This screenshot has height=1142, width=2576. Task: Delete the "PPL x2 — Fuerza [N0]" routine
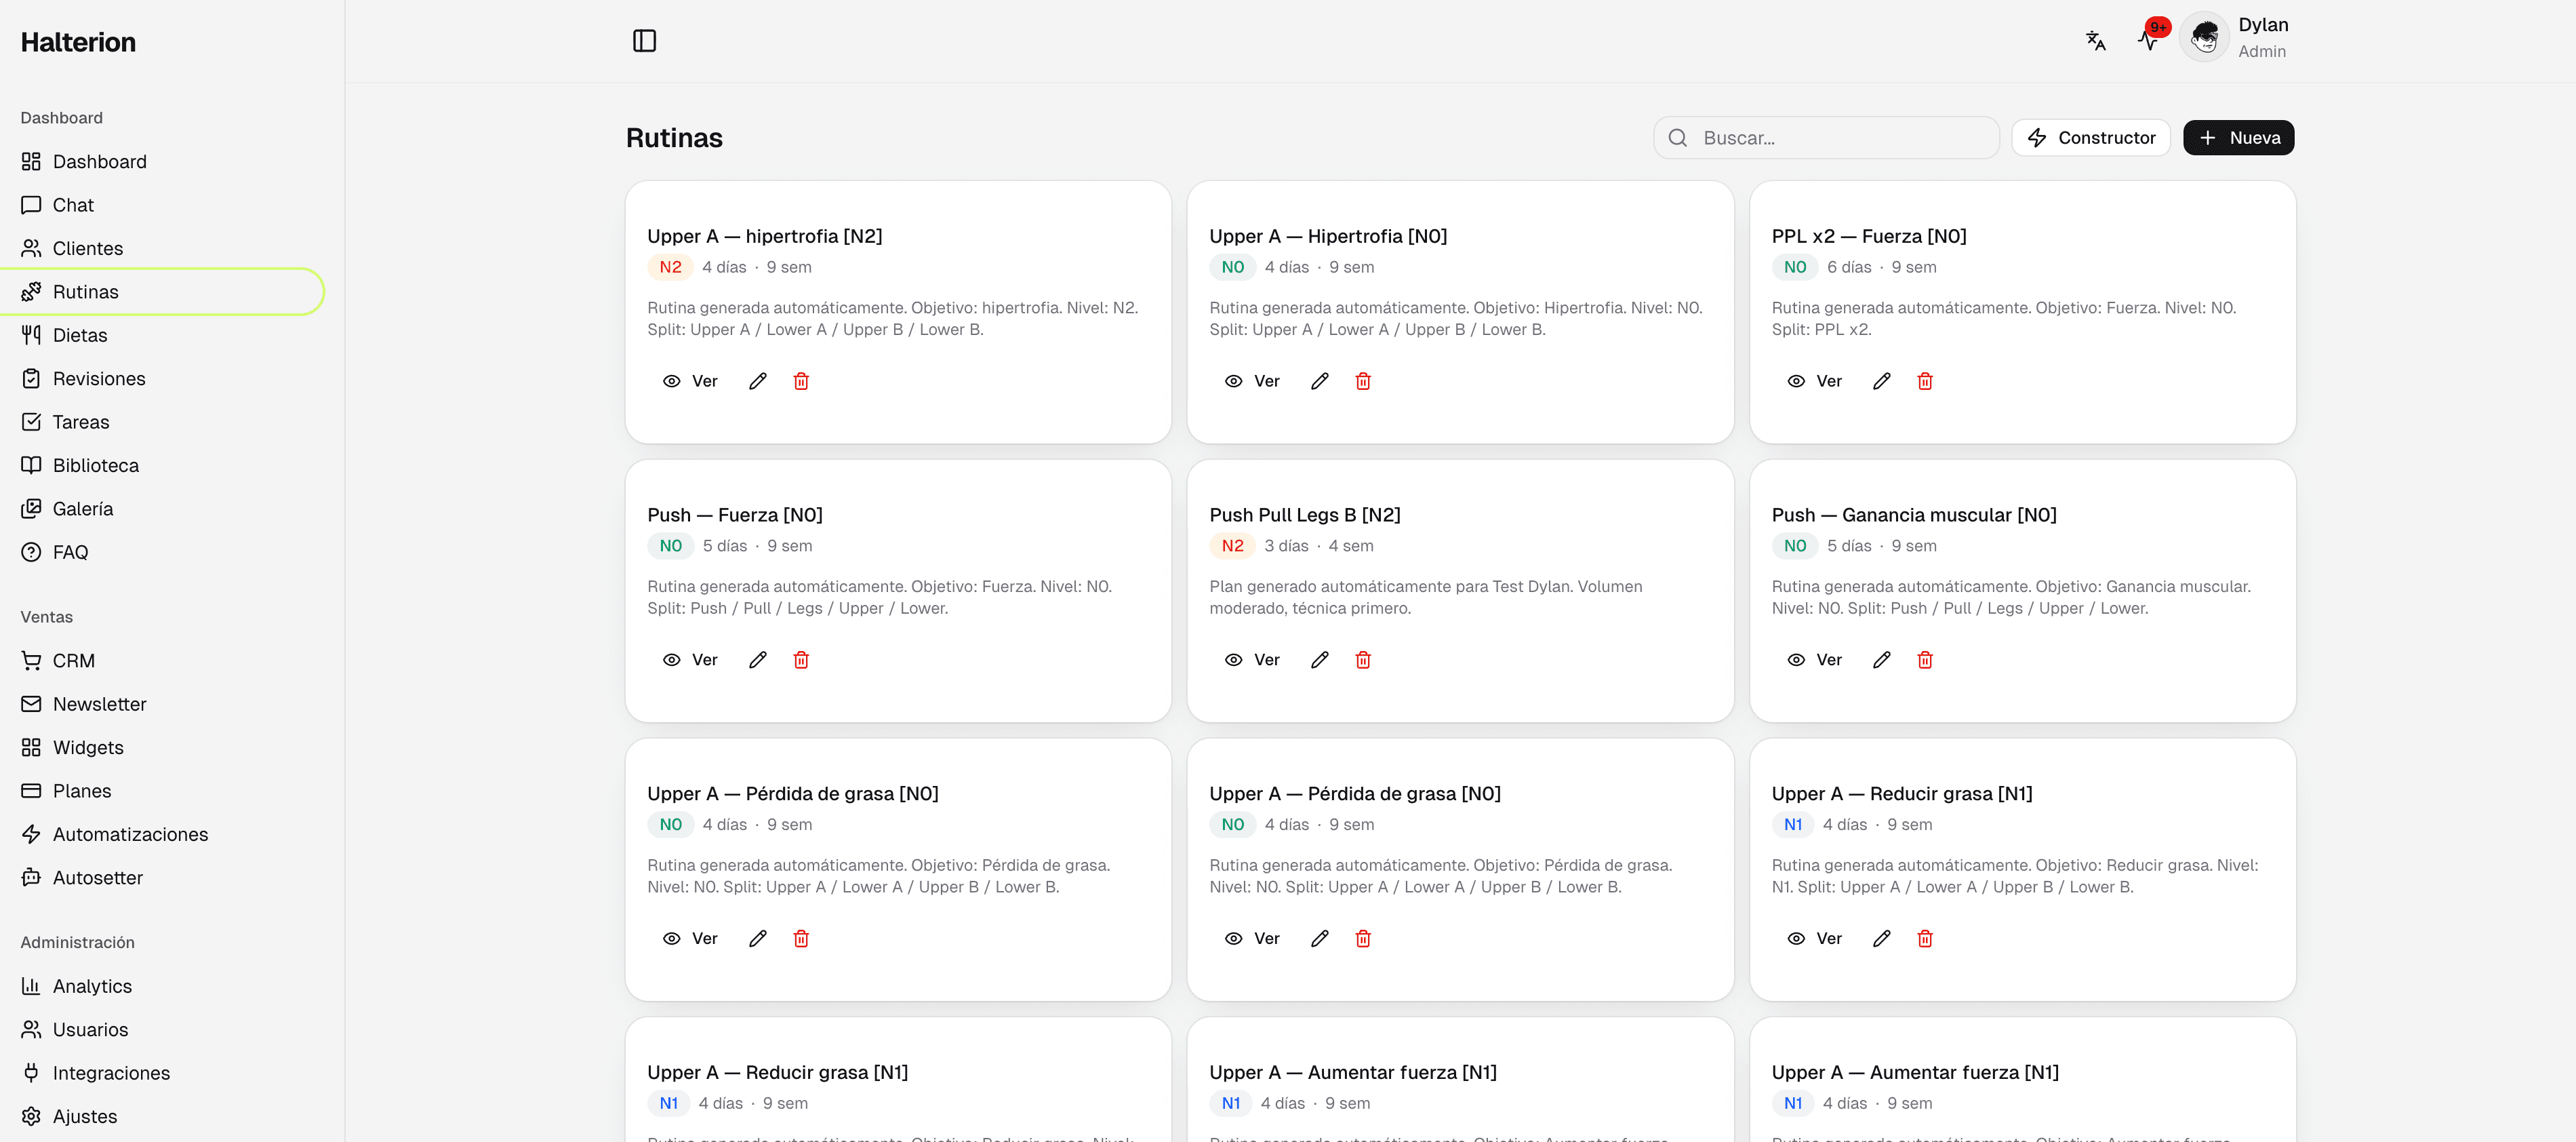coord(1925,381)
